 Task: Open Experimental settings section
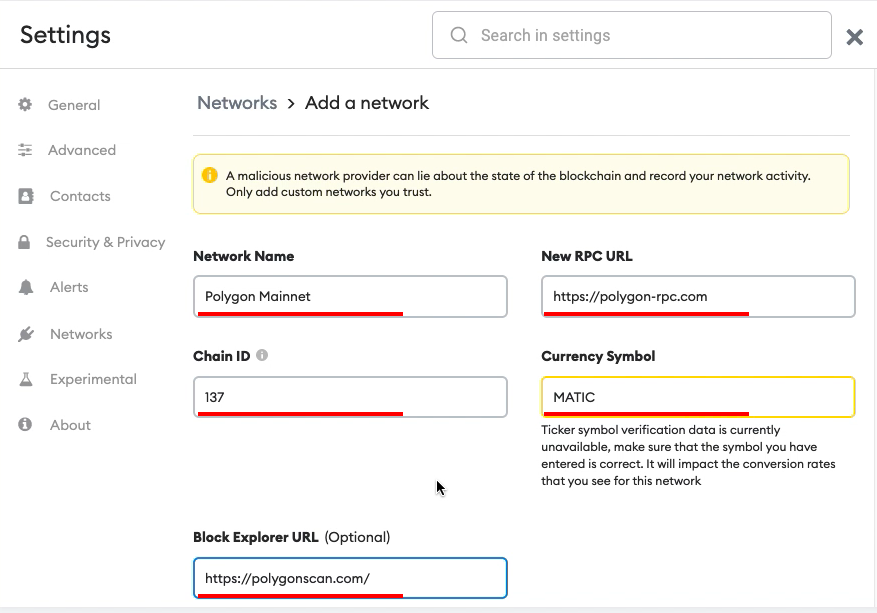pos(93,379)
